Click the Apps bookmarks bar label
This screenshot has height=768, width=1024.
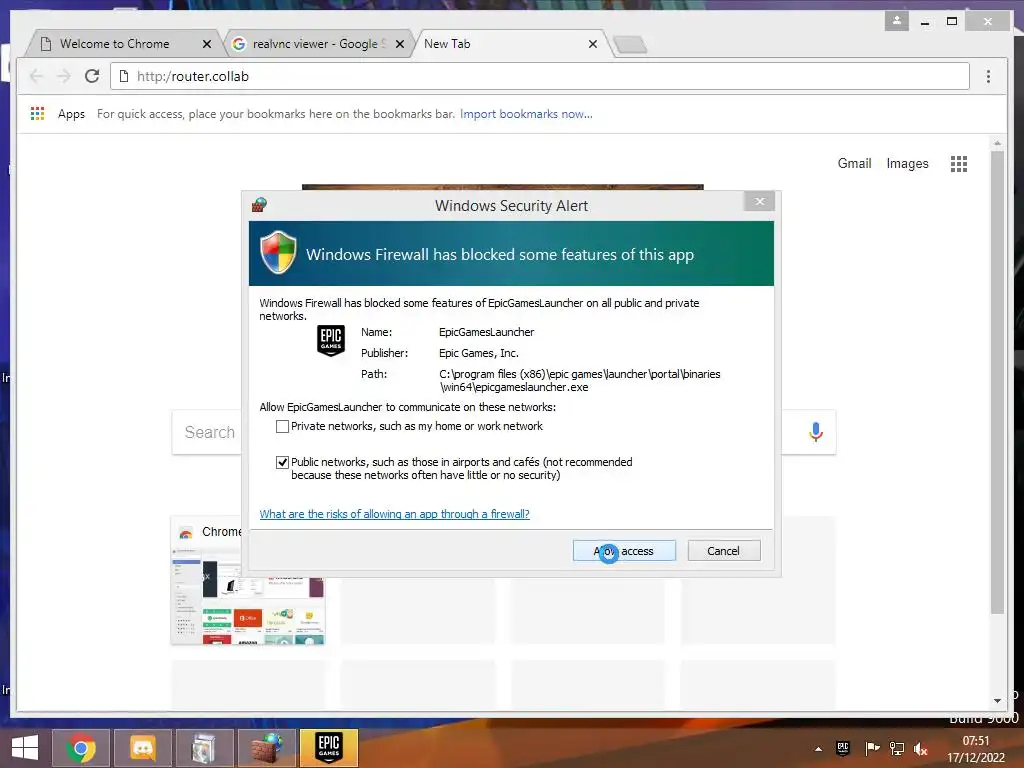[71, 114]
